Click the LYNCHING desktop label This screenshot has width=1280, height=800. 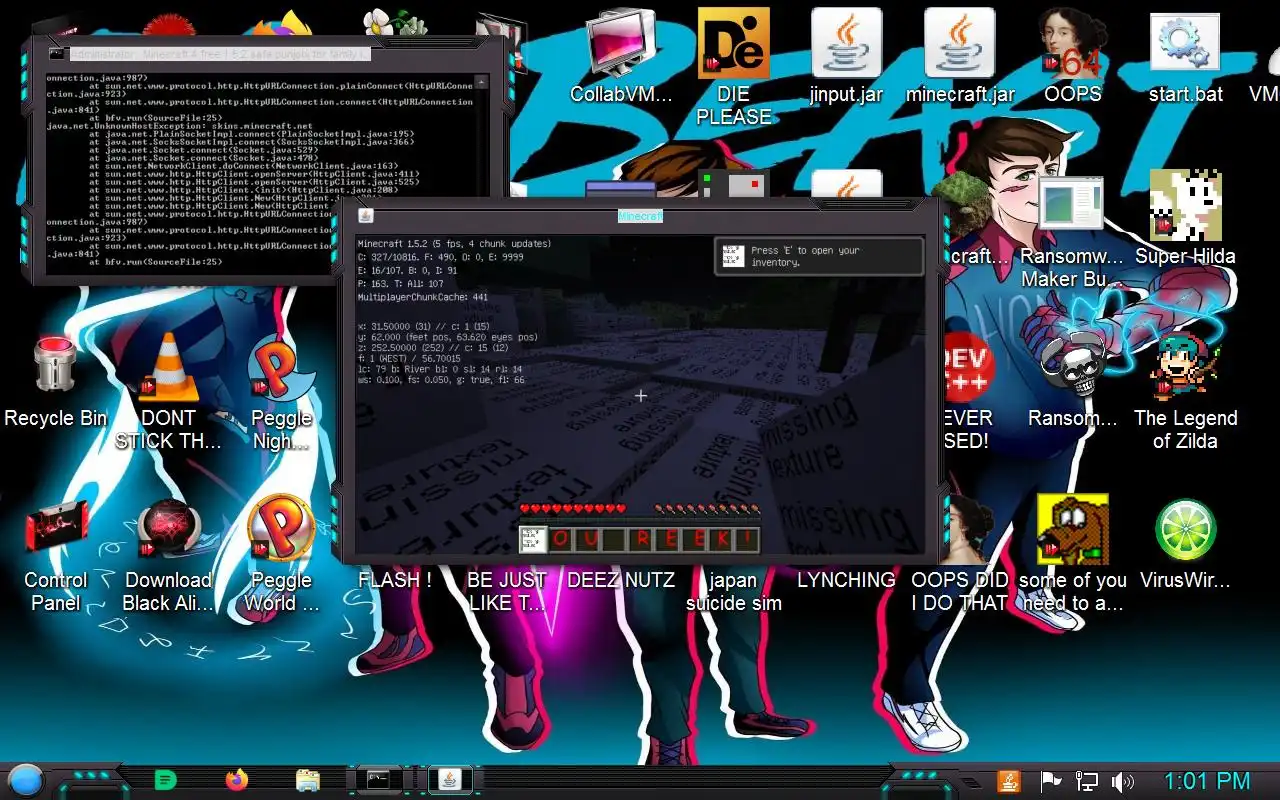846,580
